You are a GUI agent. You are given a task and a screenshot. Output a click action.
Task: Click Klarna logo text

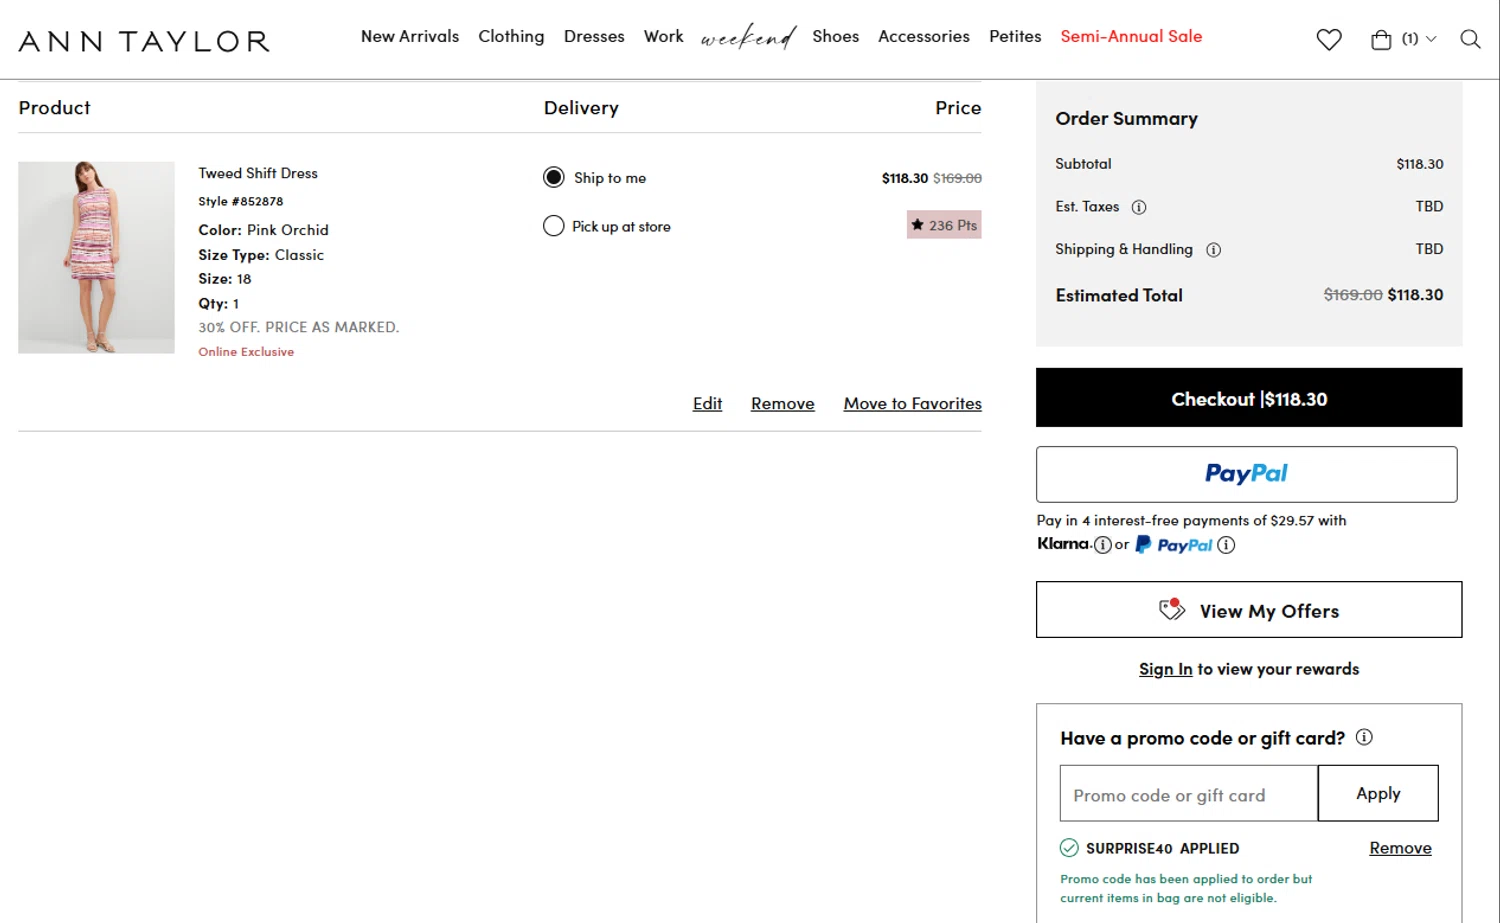pos(1063,544)
